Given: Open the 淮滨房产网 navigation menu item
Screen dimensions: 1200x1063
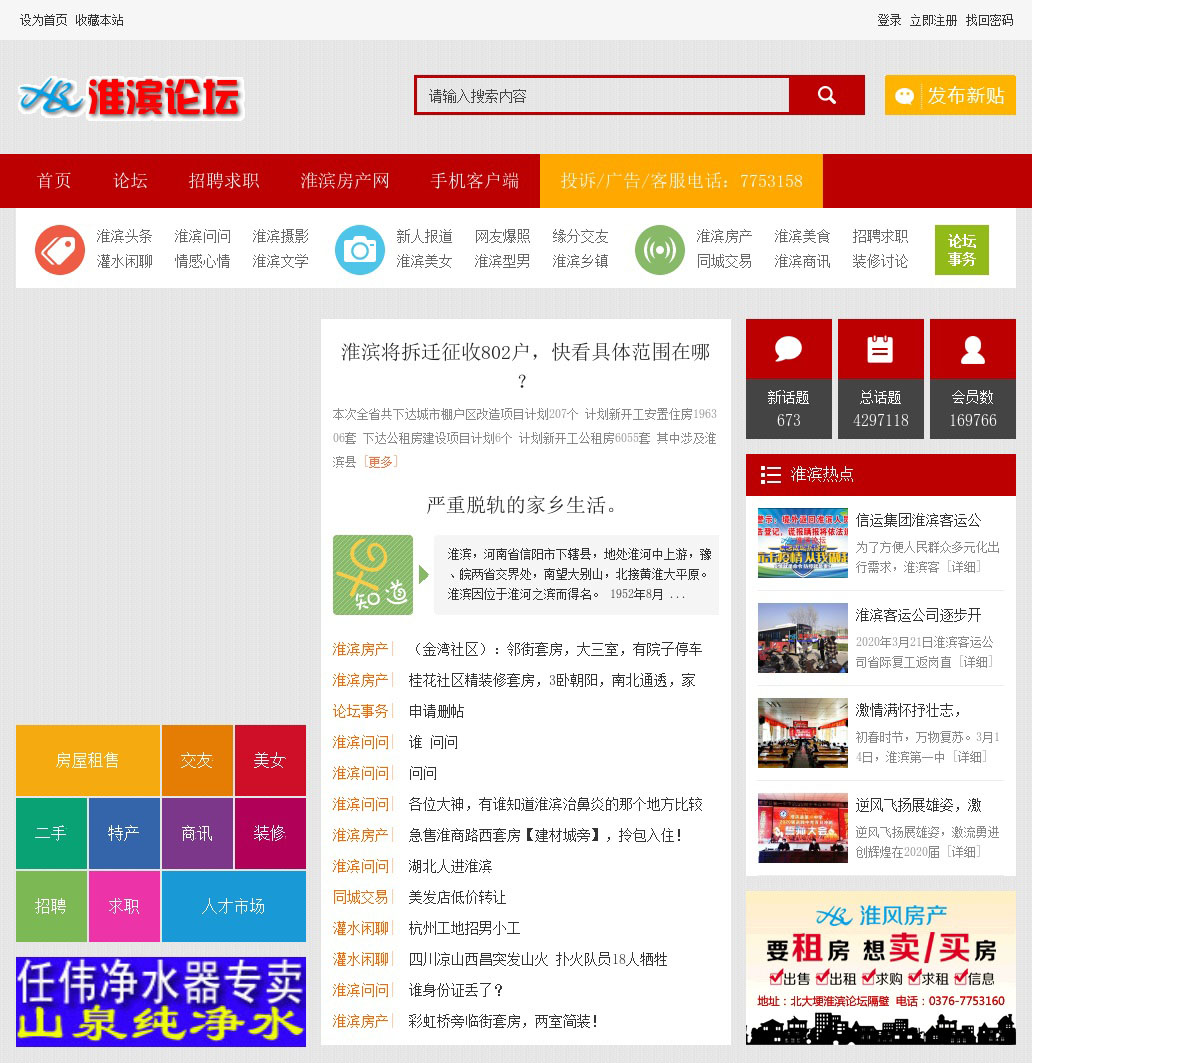Looking at the screenshot, I should point(345,181).
